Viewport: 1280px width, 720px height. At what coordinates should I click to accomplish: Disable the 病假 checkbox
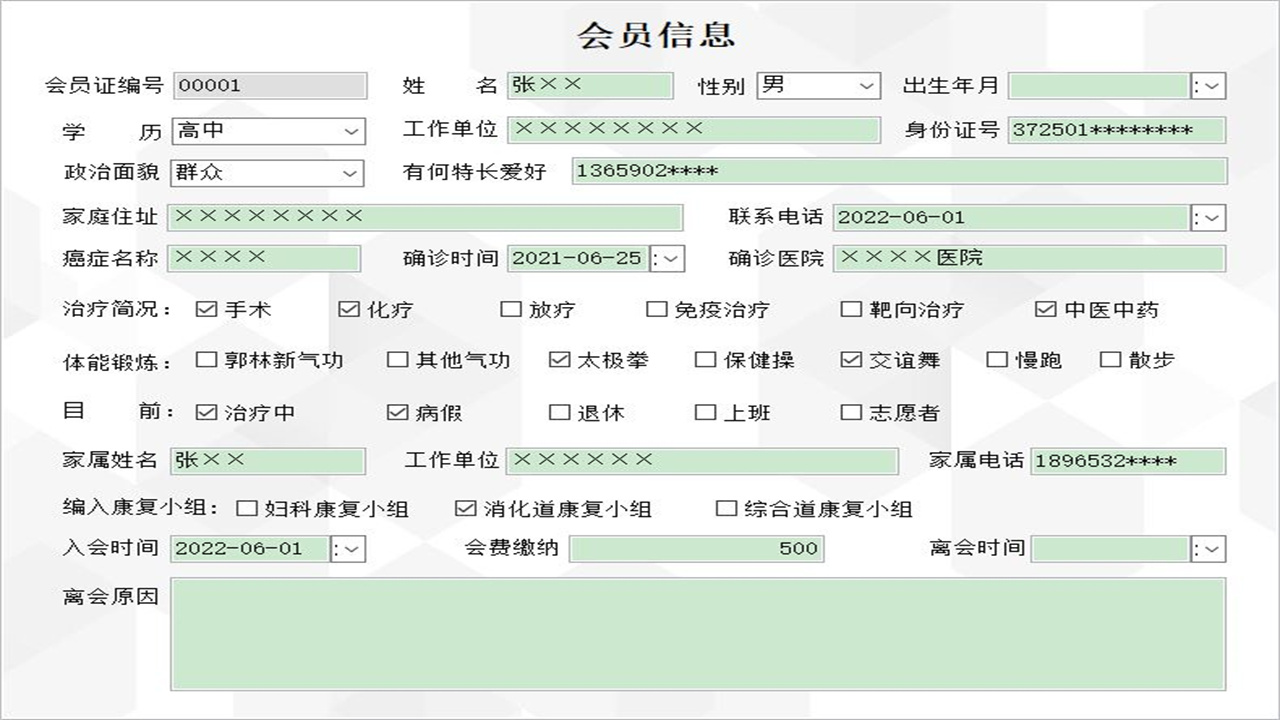[397, 411]
